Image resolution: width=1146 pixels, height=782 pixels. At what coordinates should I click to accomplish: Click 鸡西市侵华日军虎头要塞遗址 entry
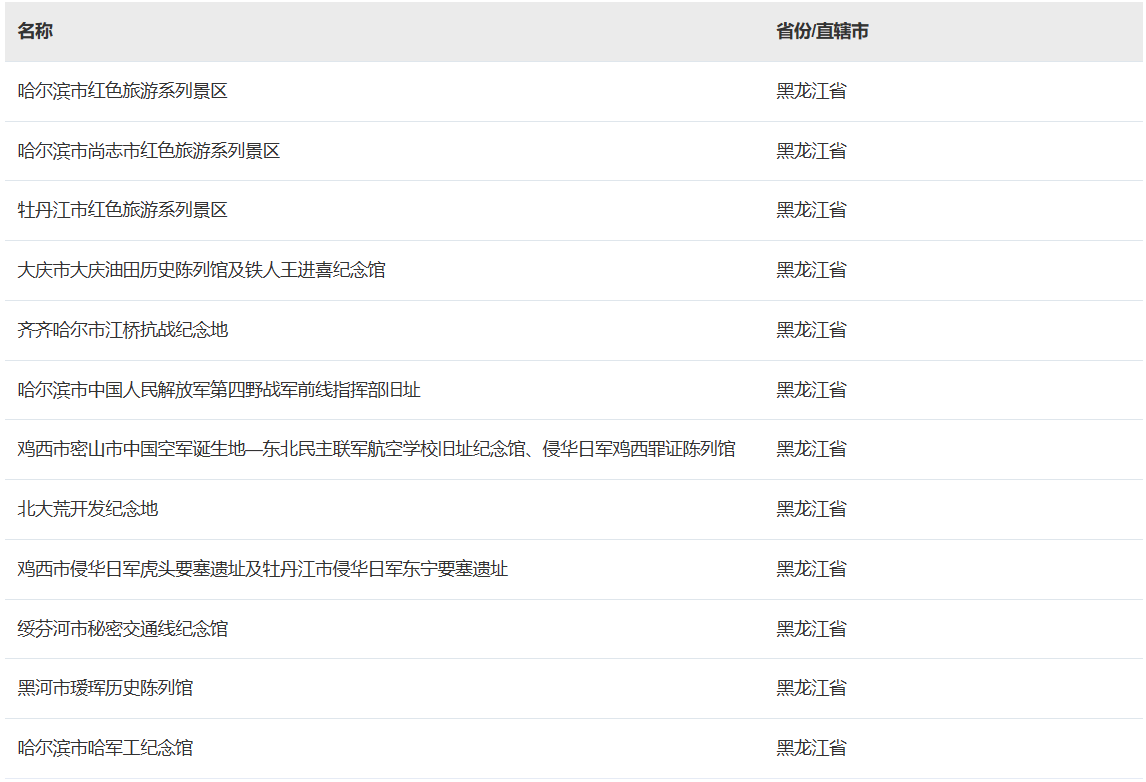(x=263, y=569)
